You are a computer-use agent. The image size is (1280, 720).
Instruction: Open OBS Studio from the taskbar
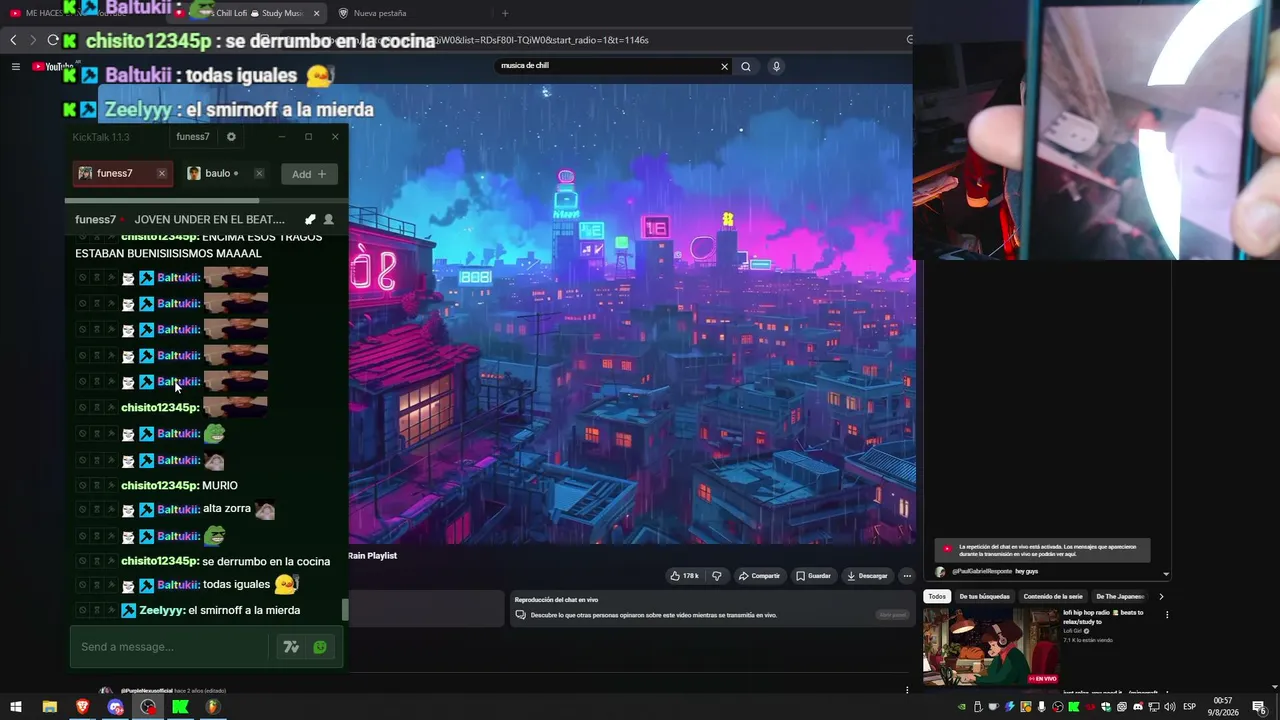click(x=148, y=707)
